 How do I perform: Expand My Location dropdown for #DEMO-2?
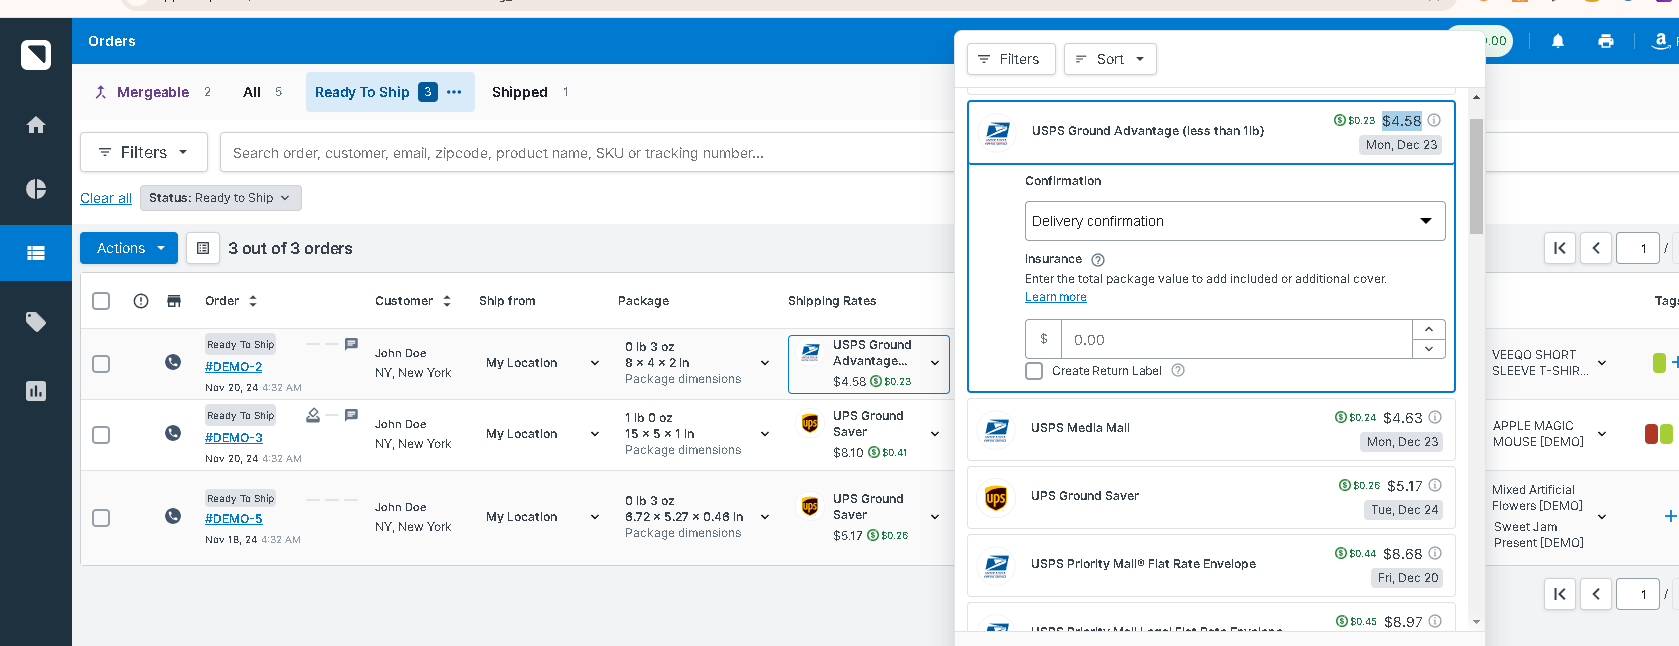pos(595,363)
